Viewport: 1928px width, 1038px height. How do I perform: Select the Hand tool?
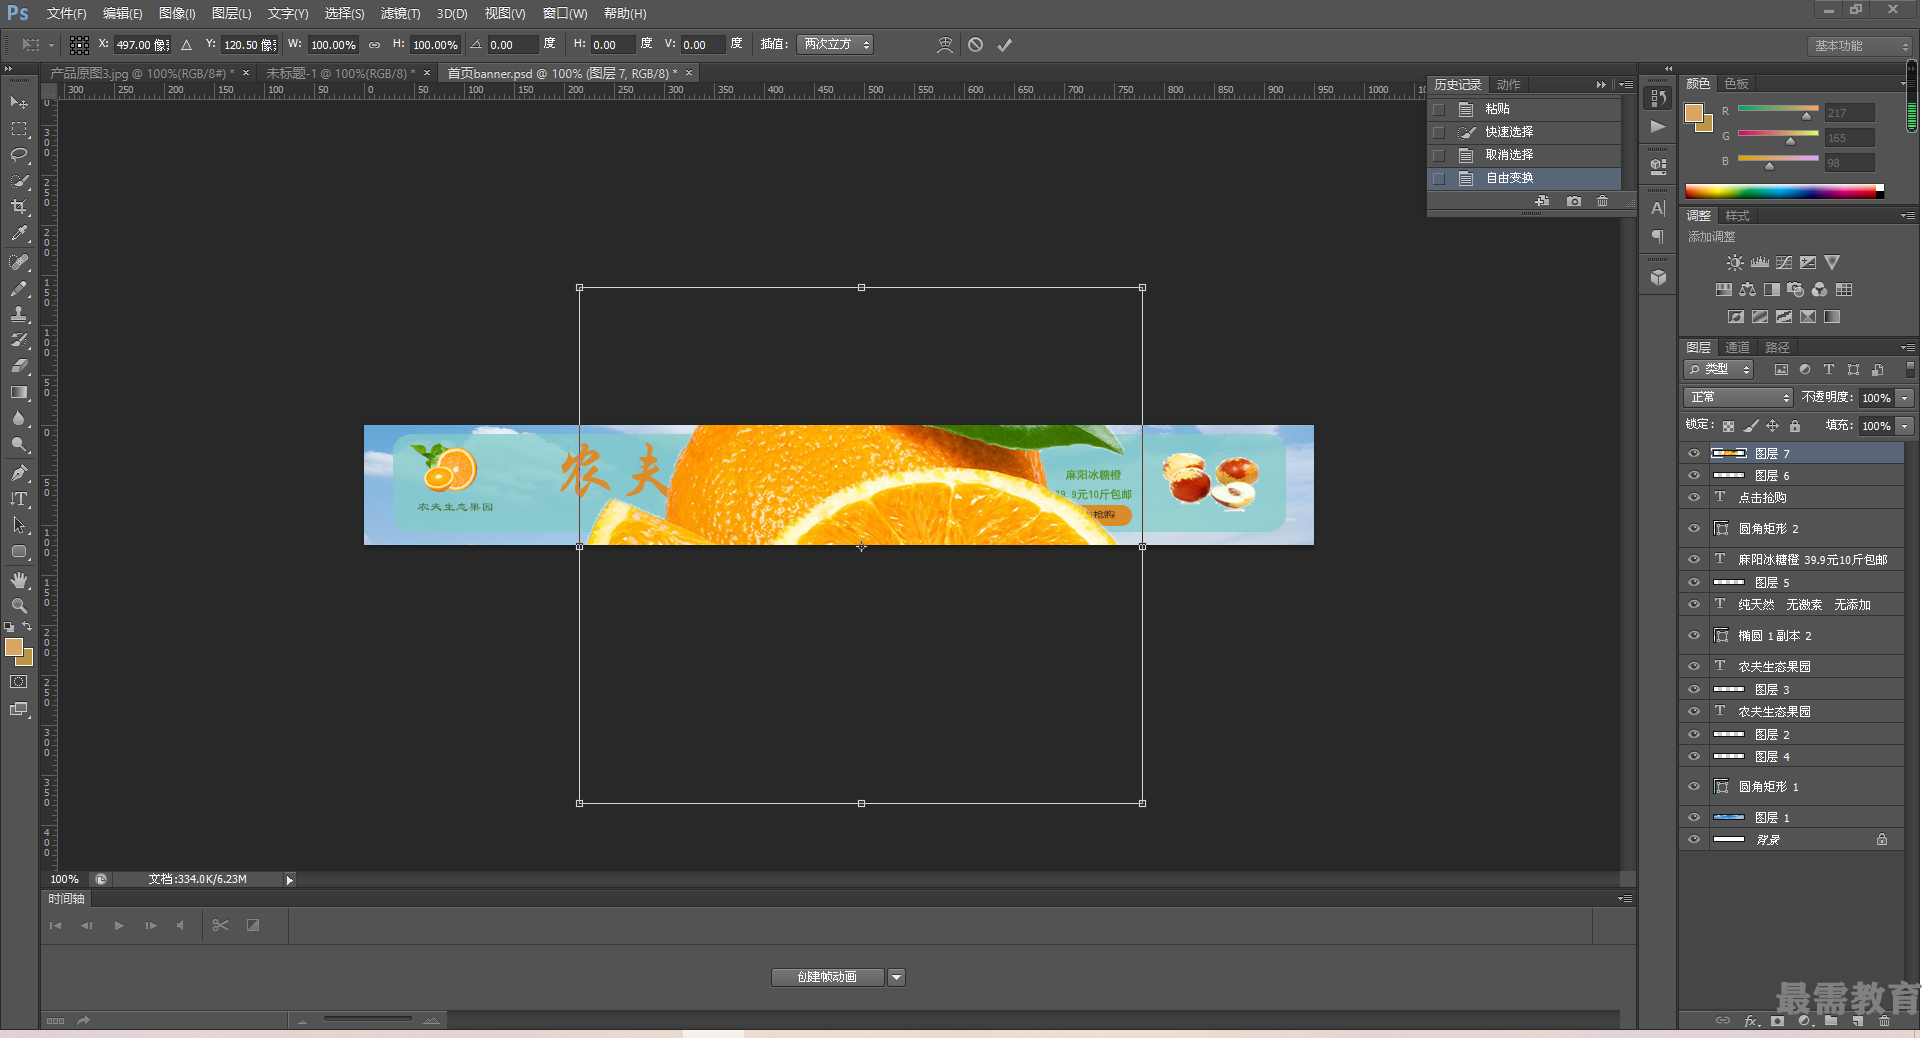pos(19,580)
